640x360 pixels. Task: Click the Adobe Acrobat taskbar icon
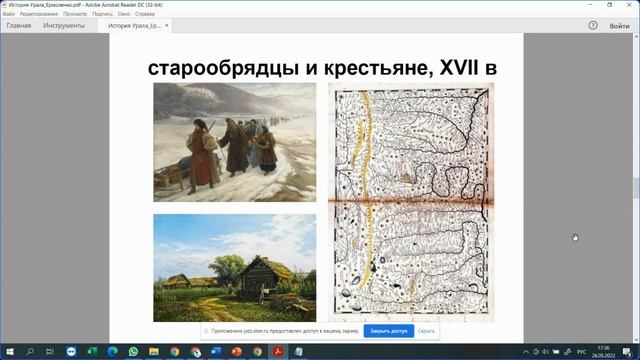click(x=278, y=351)
